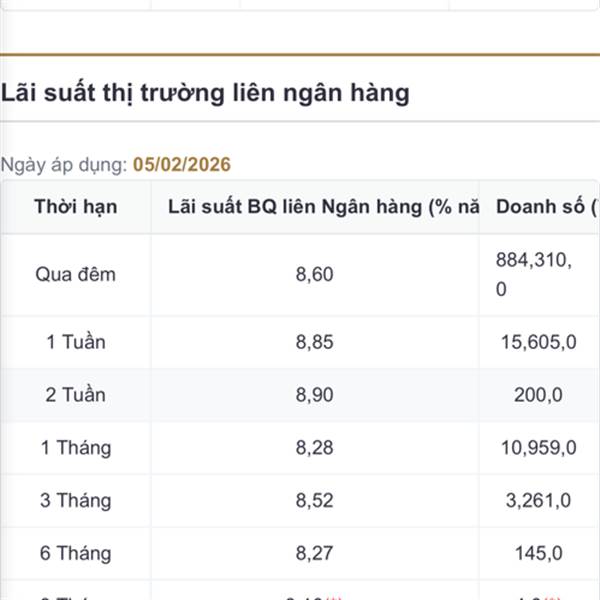Click the 3-month rate 8,52
This screenshot has width=600, height=600.
pos(315,501)
